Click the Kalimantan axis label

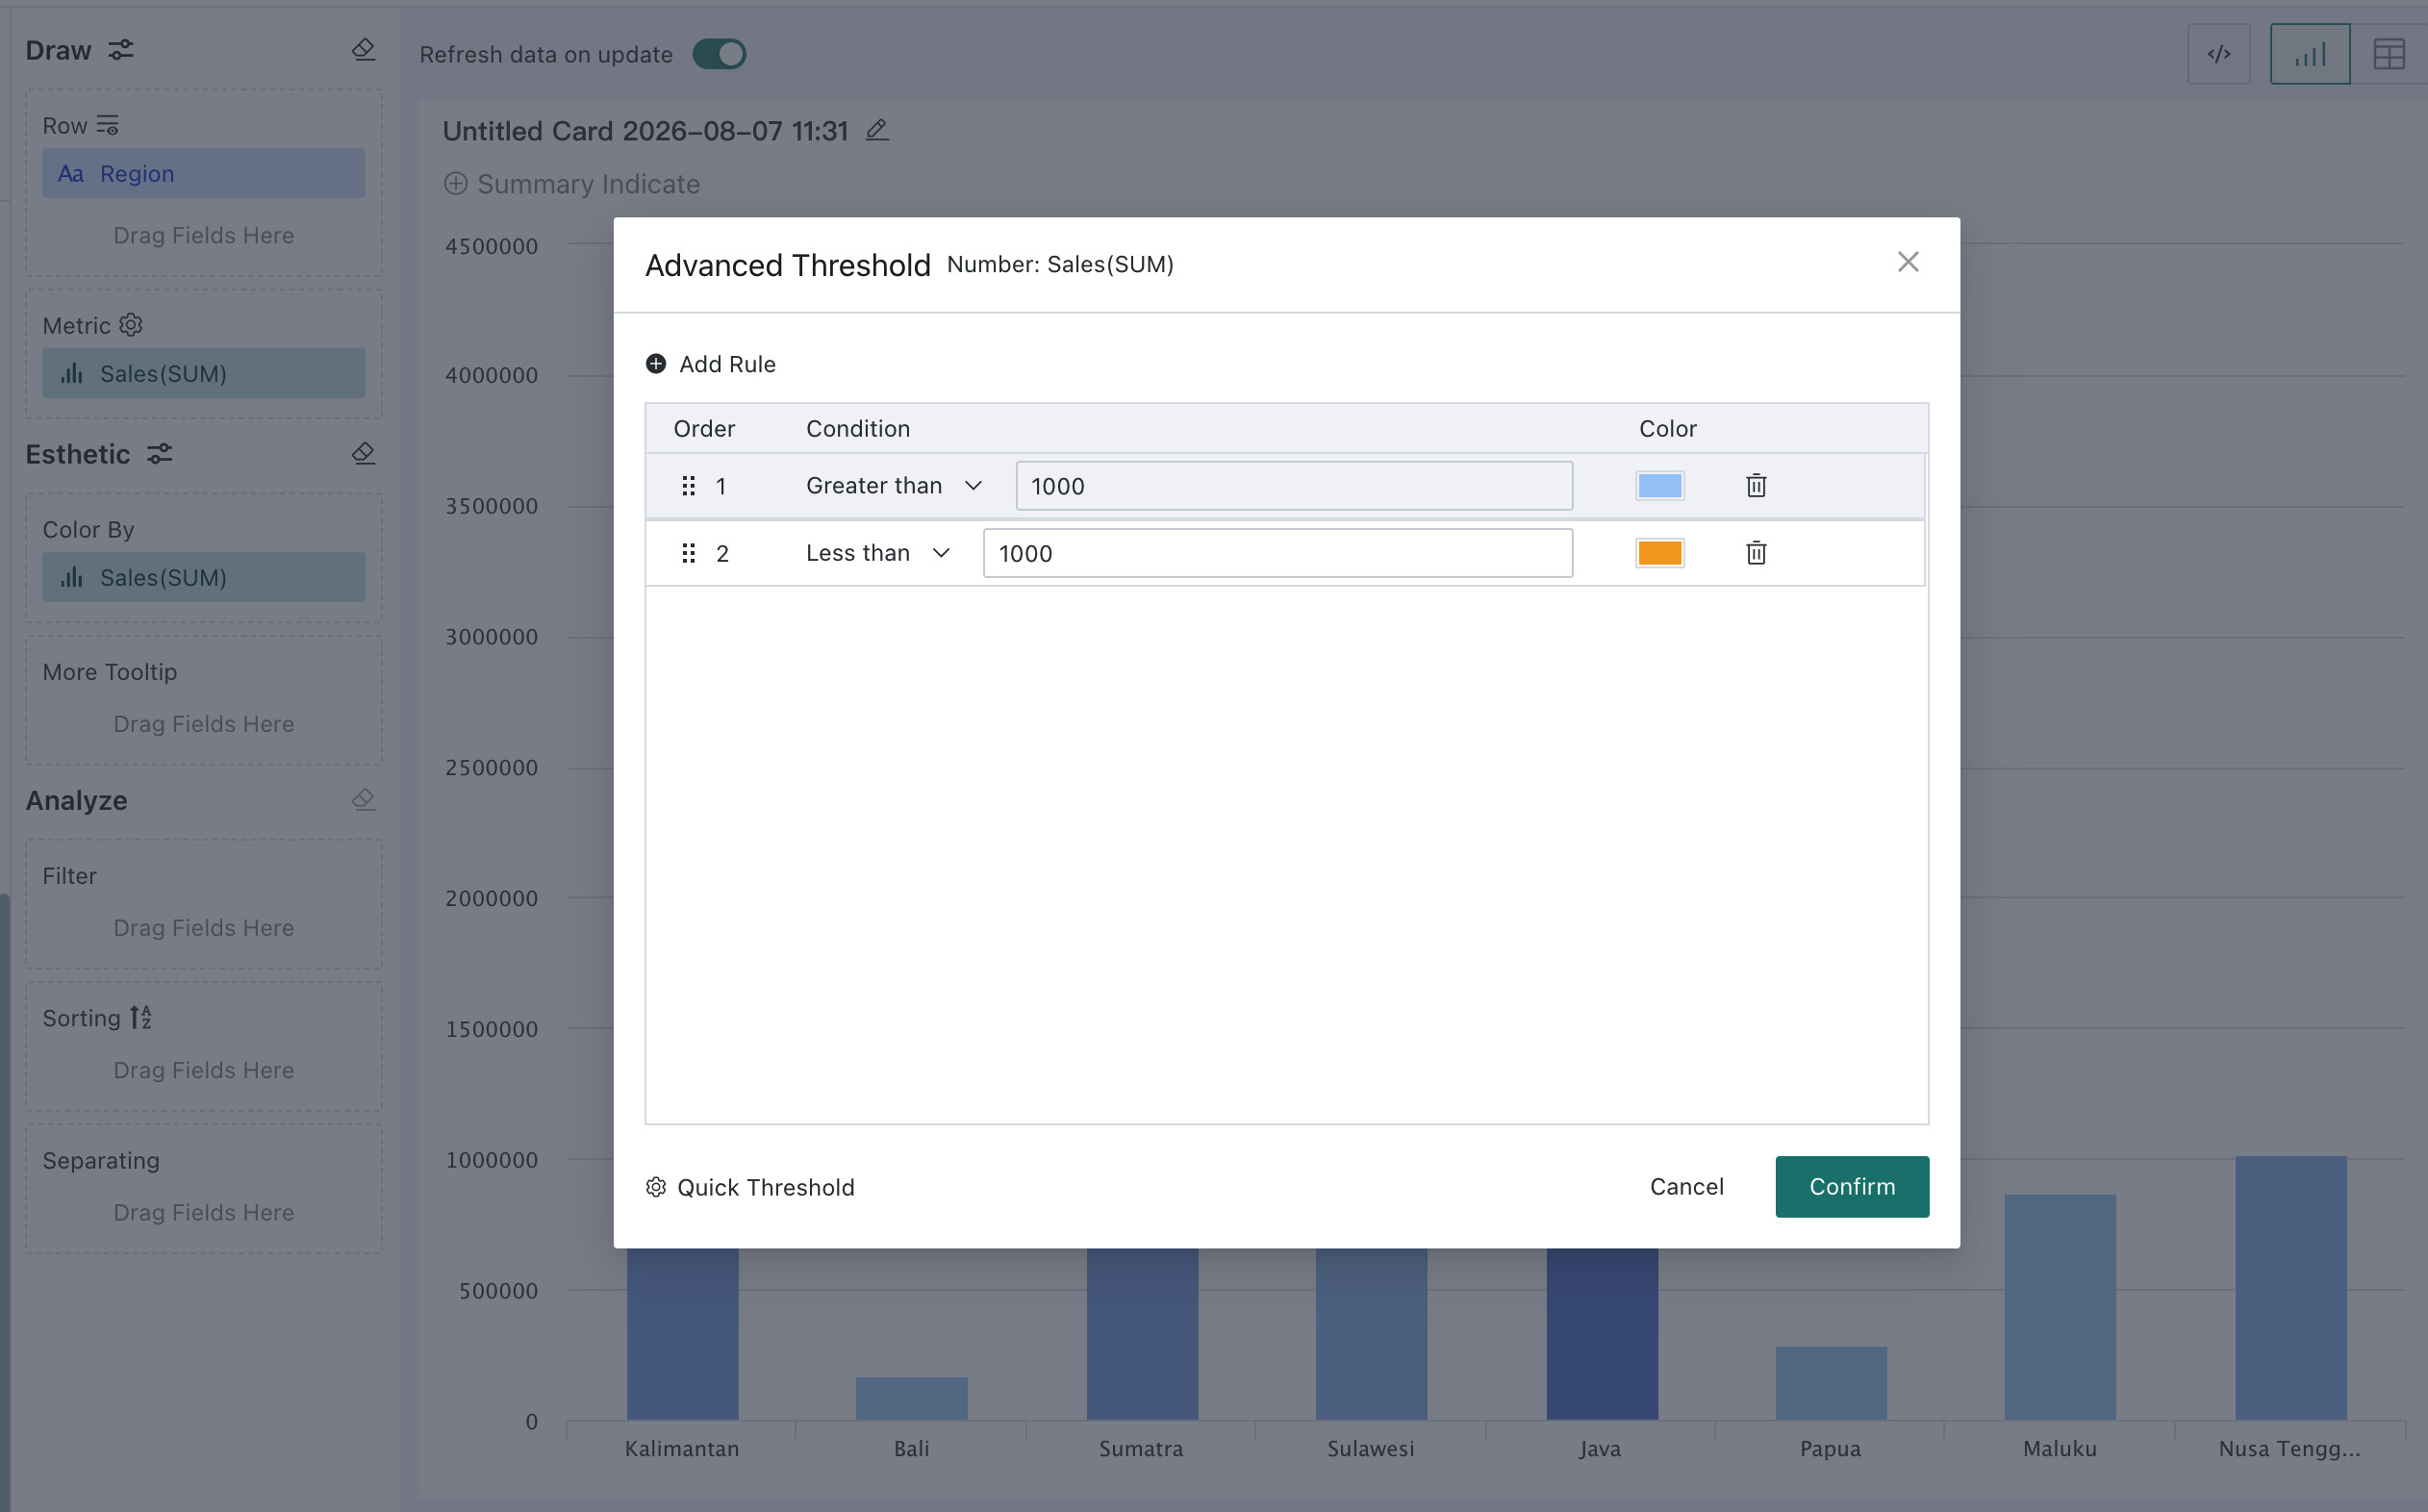point(682,1449)
